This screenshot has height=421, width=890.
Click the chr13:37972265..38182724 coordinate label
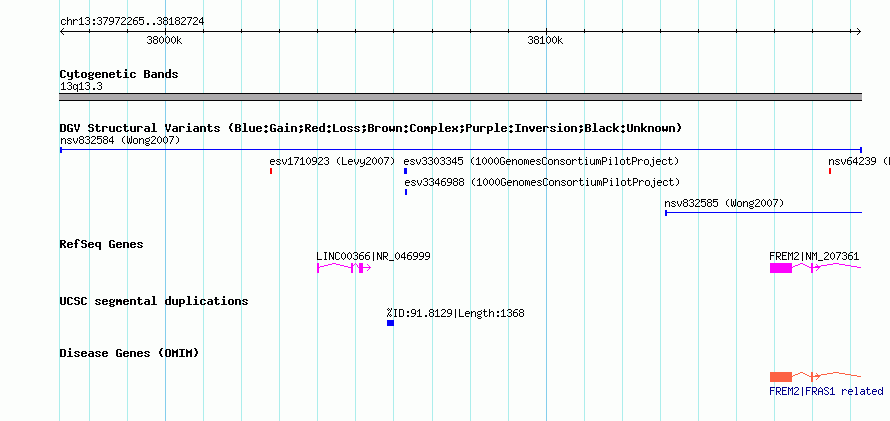tap(132, 22)
